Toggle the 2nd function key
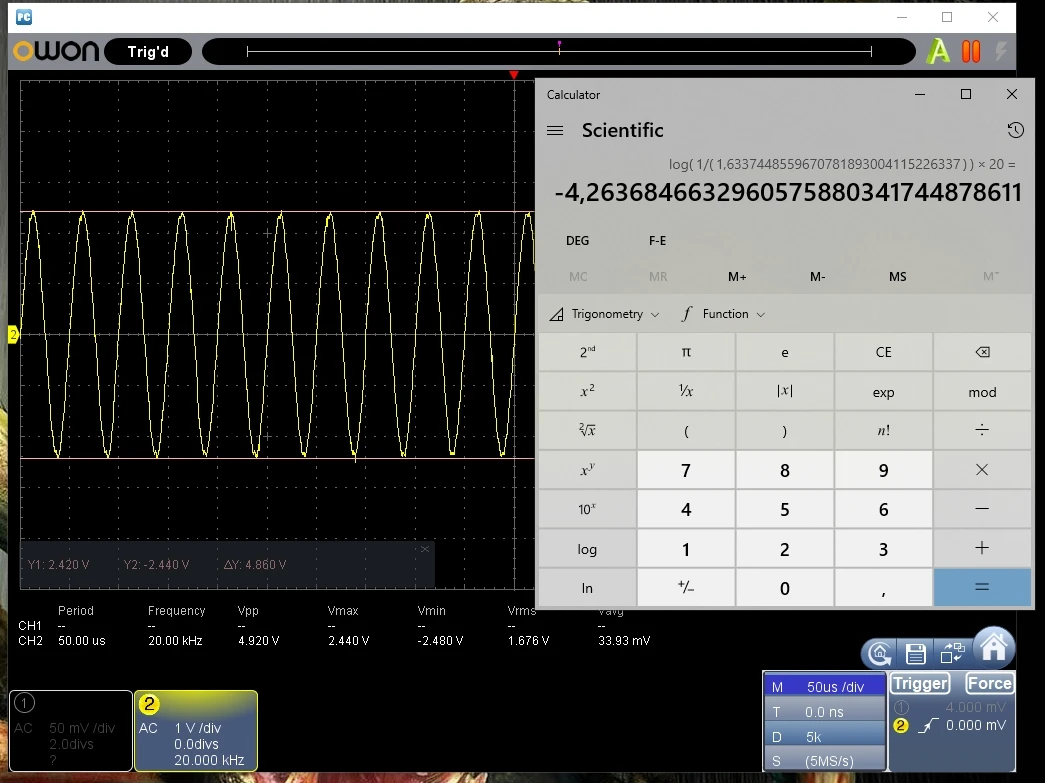Image resolution: width=1045 pixels, height=783 pixels. [x=587, y=352]
